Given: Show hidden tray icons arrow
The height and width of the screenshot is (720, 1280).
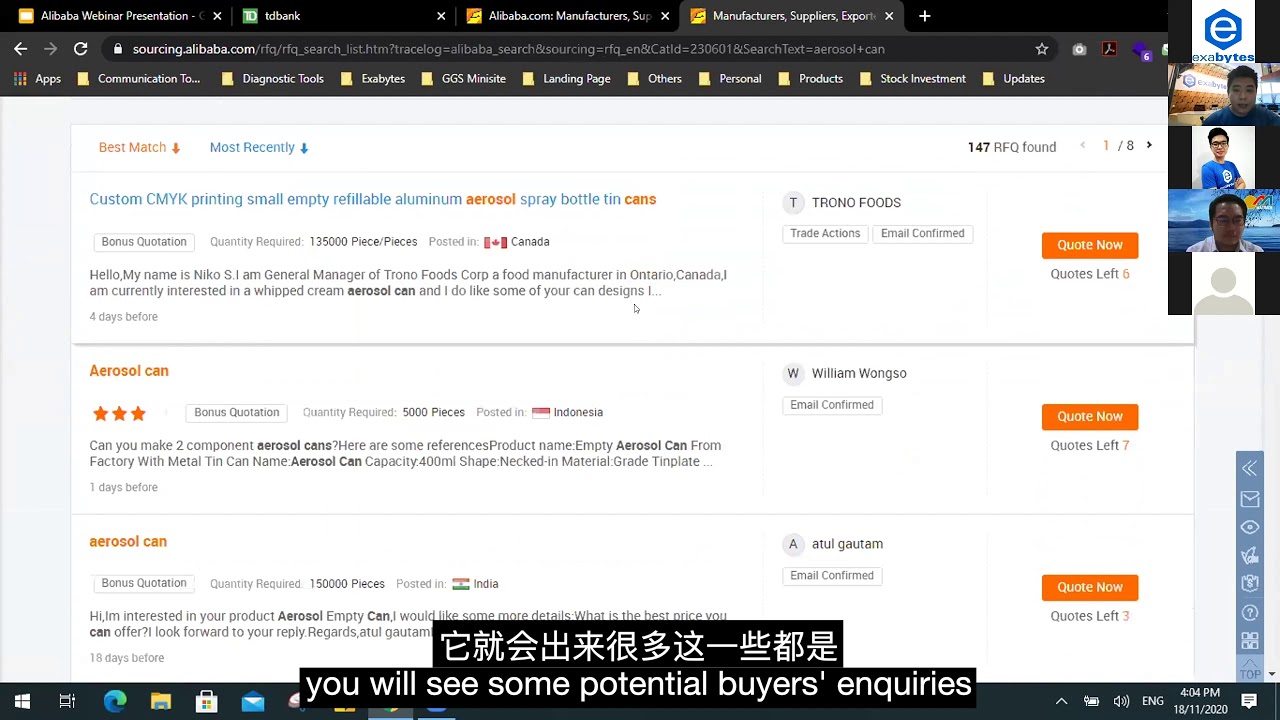Looking at the screenshot, I should coord(1061,701).
